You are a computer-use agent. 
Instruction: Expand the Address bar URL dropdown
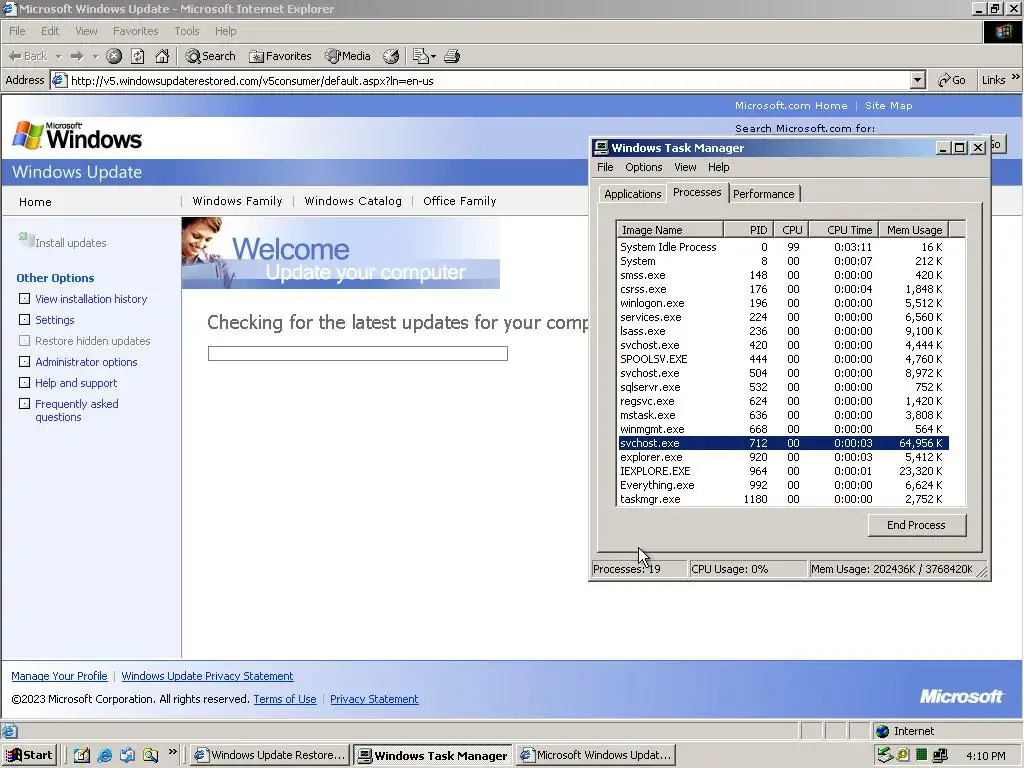pyautogui.click(x=918, y=80)
